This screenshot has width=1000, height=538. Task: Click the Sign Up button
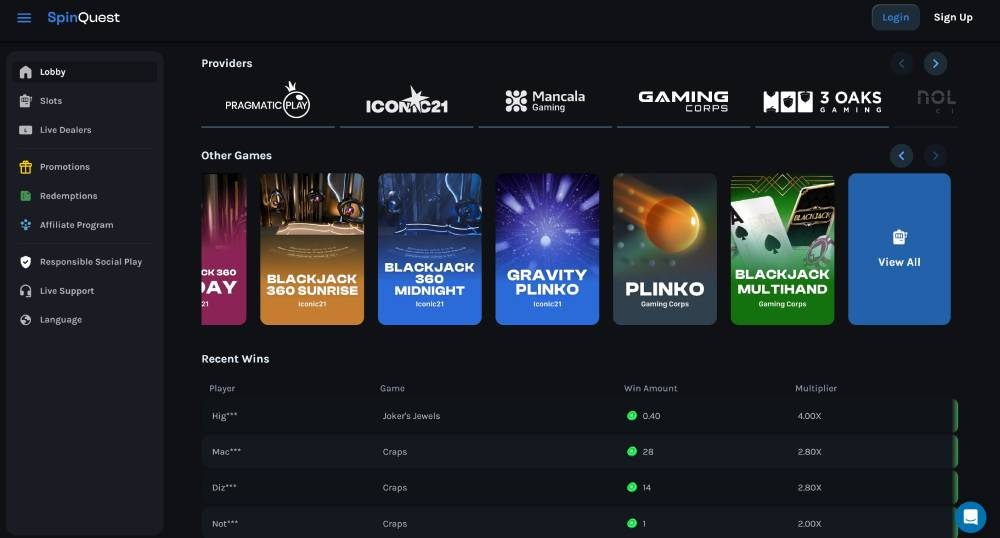pyautogui.click(x=953, y=17)
